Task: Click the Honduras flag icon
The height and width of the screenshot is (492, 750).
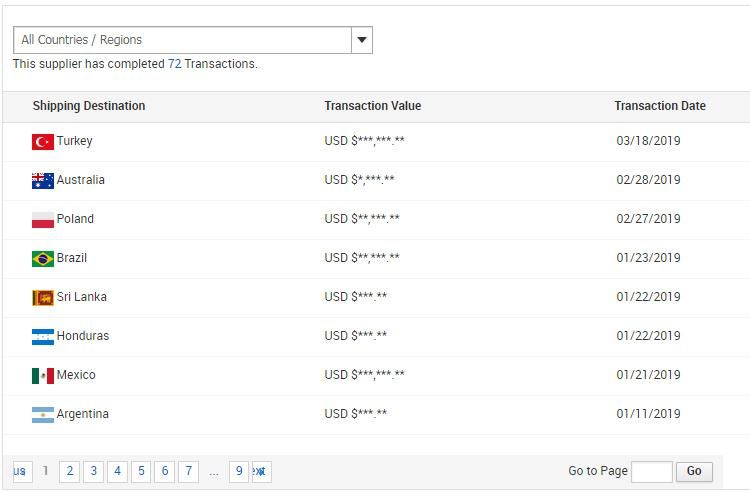Action: (x=43, y=337)
